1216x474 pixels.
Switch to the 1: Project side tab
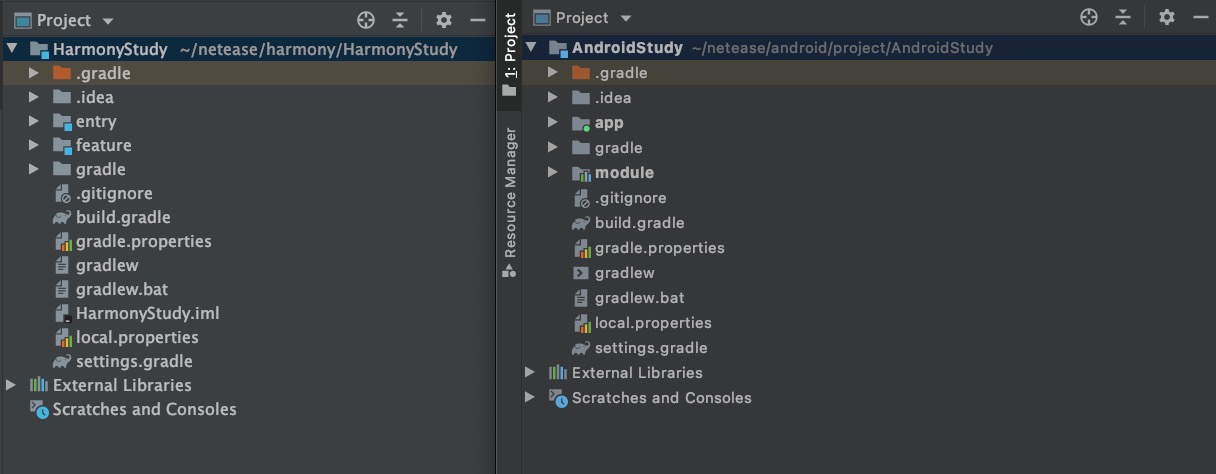coord(510,46)
